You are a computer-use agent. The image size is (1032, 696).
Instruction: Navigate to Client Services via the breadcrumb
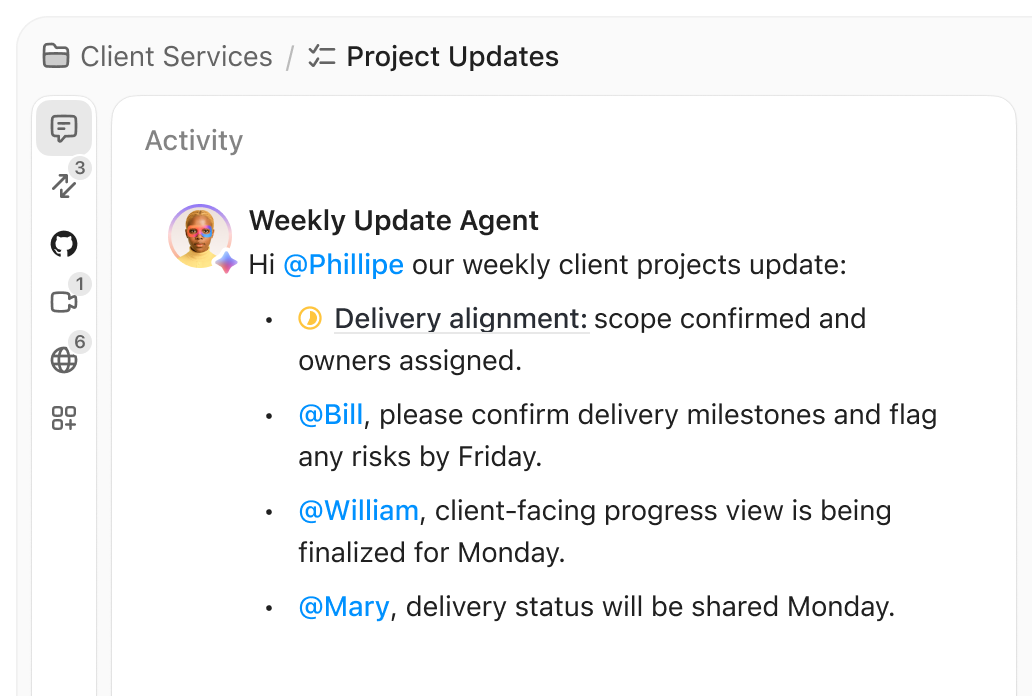[177, 57]
